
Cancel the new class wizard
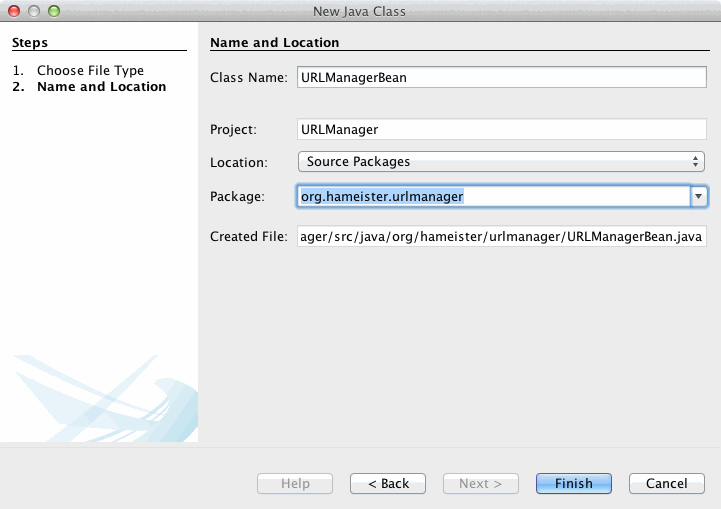pyautogui.click(x=666, y=483)
